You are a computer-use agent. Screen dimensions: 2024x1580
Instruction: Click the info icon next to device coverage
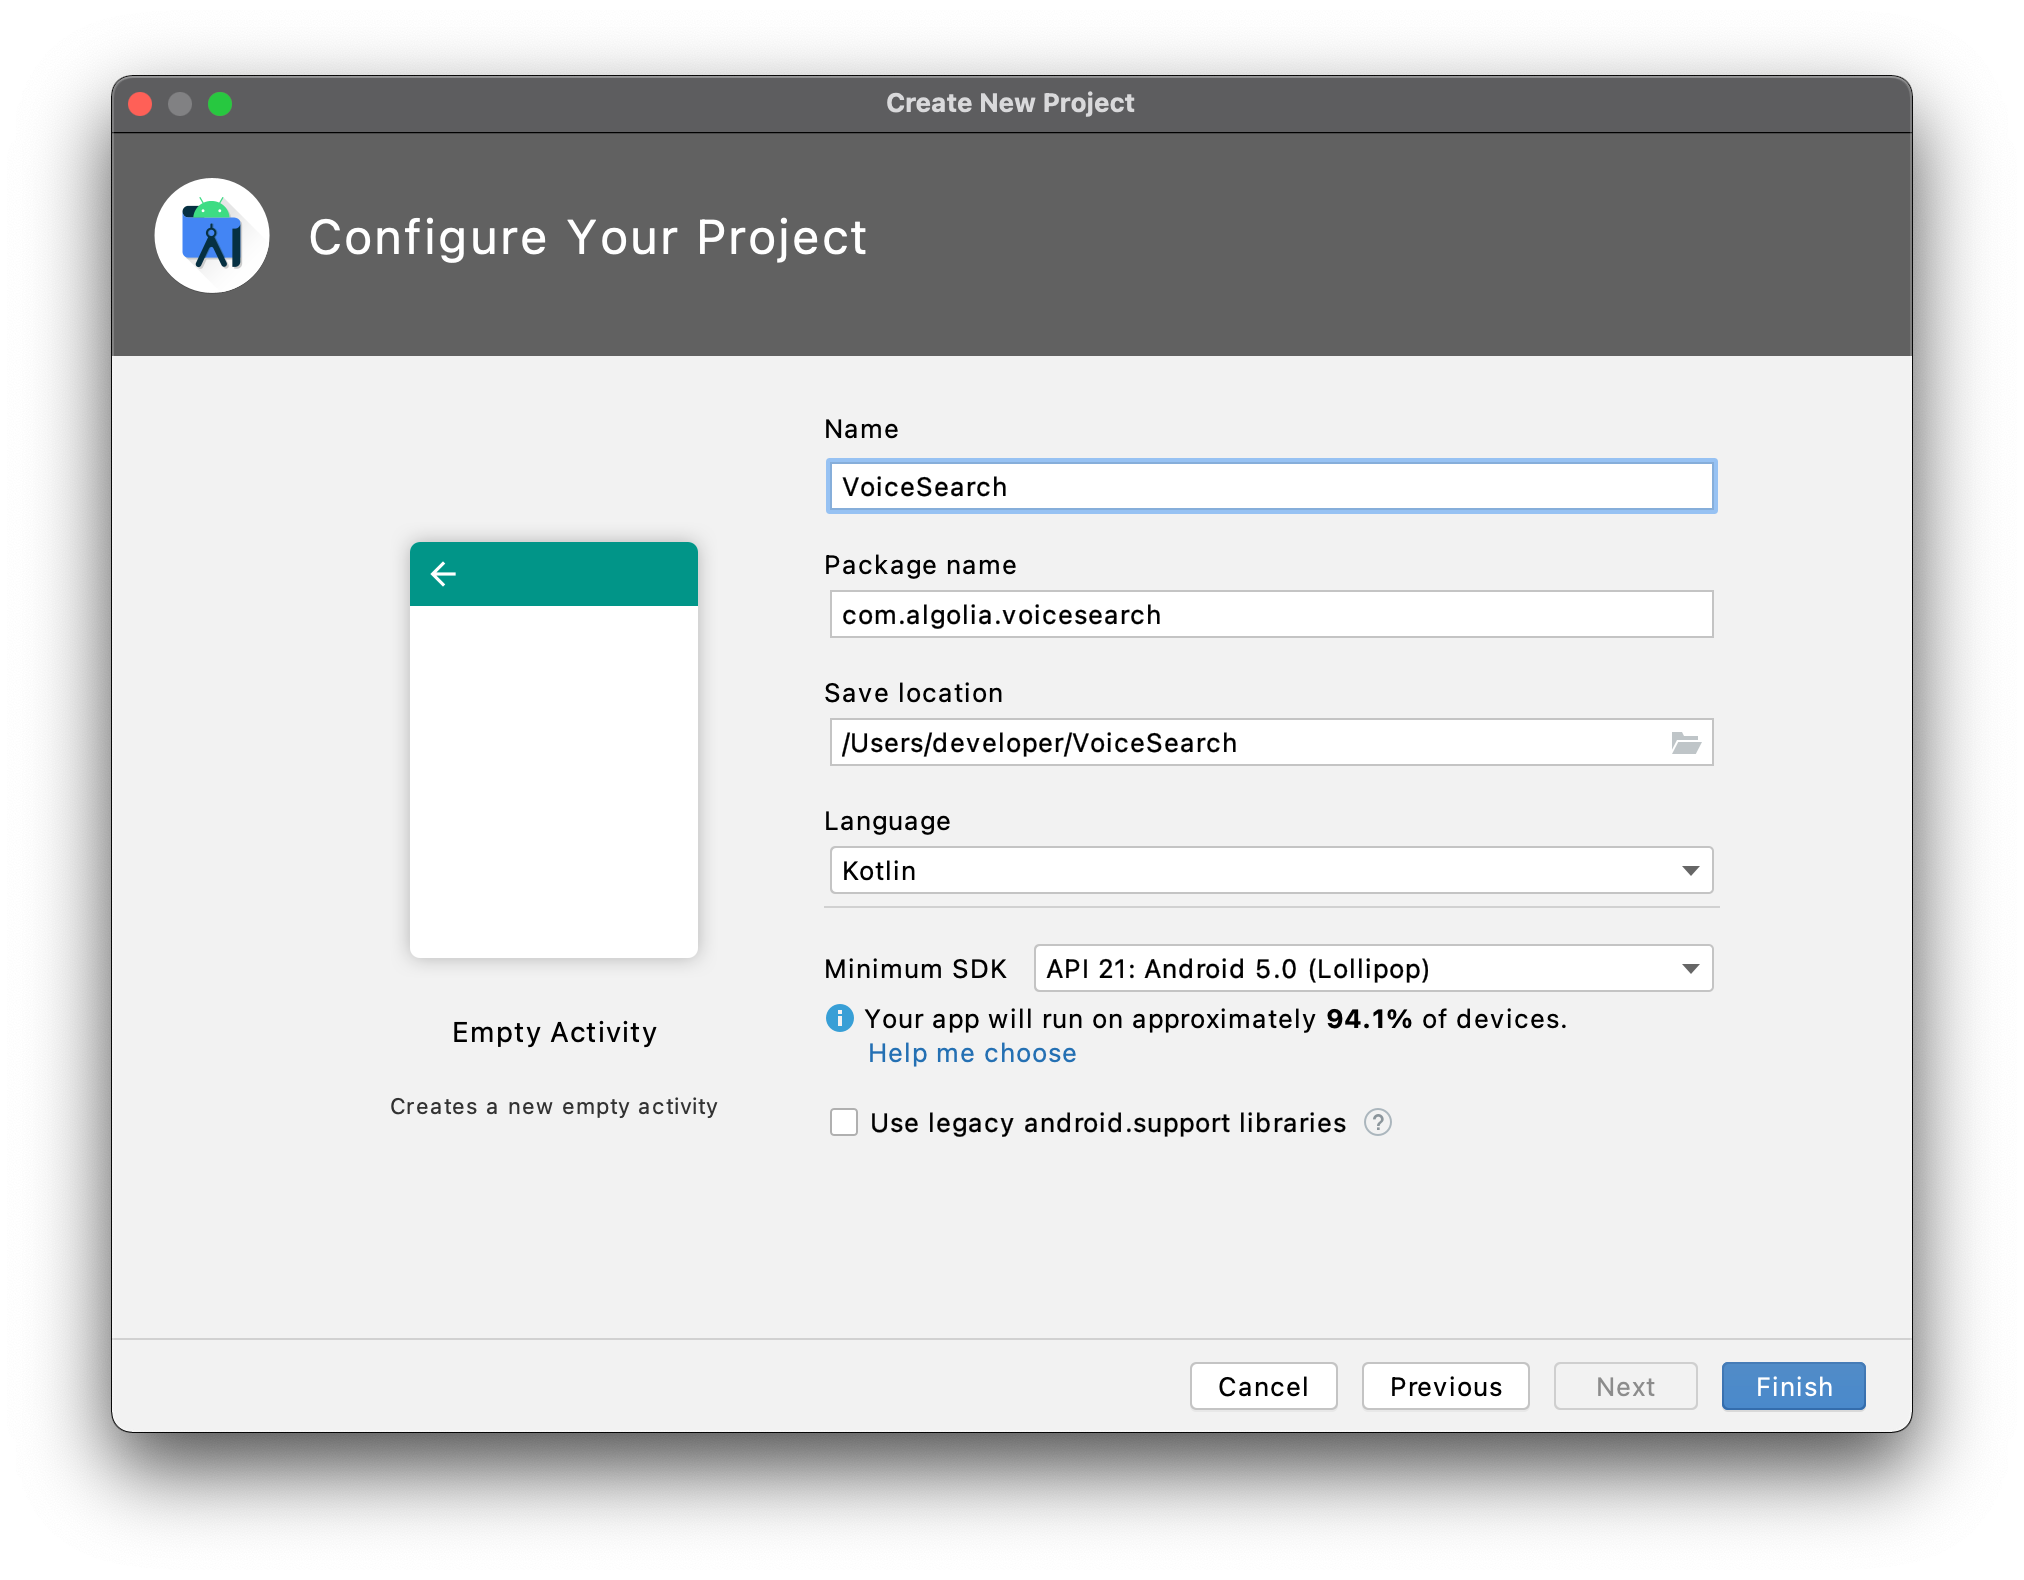(x=840, y=1018)
